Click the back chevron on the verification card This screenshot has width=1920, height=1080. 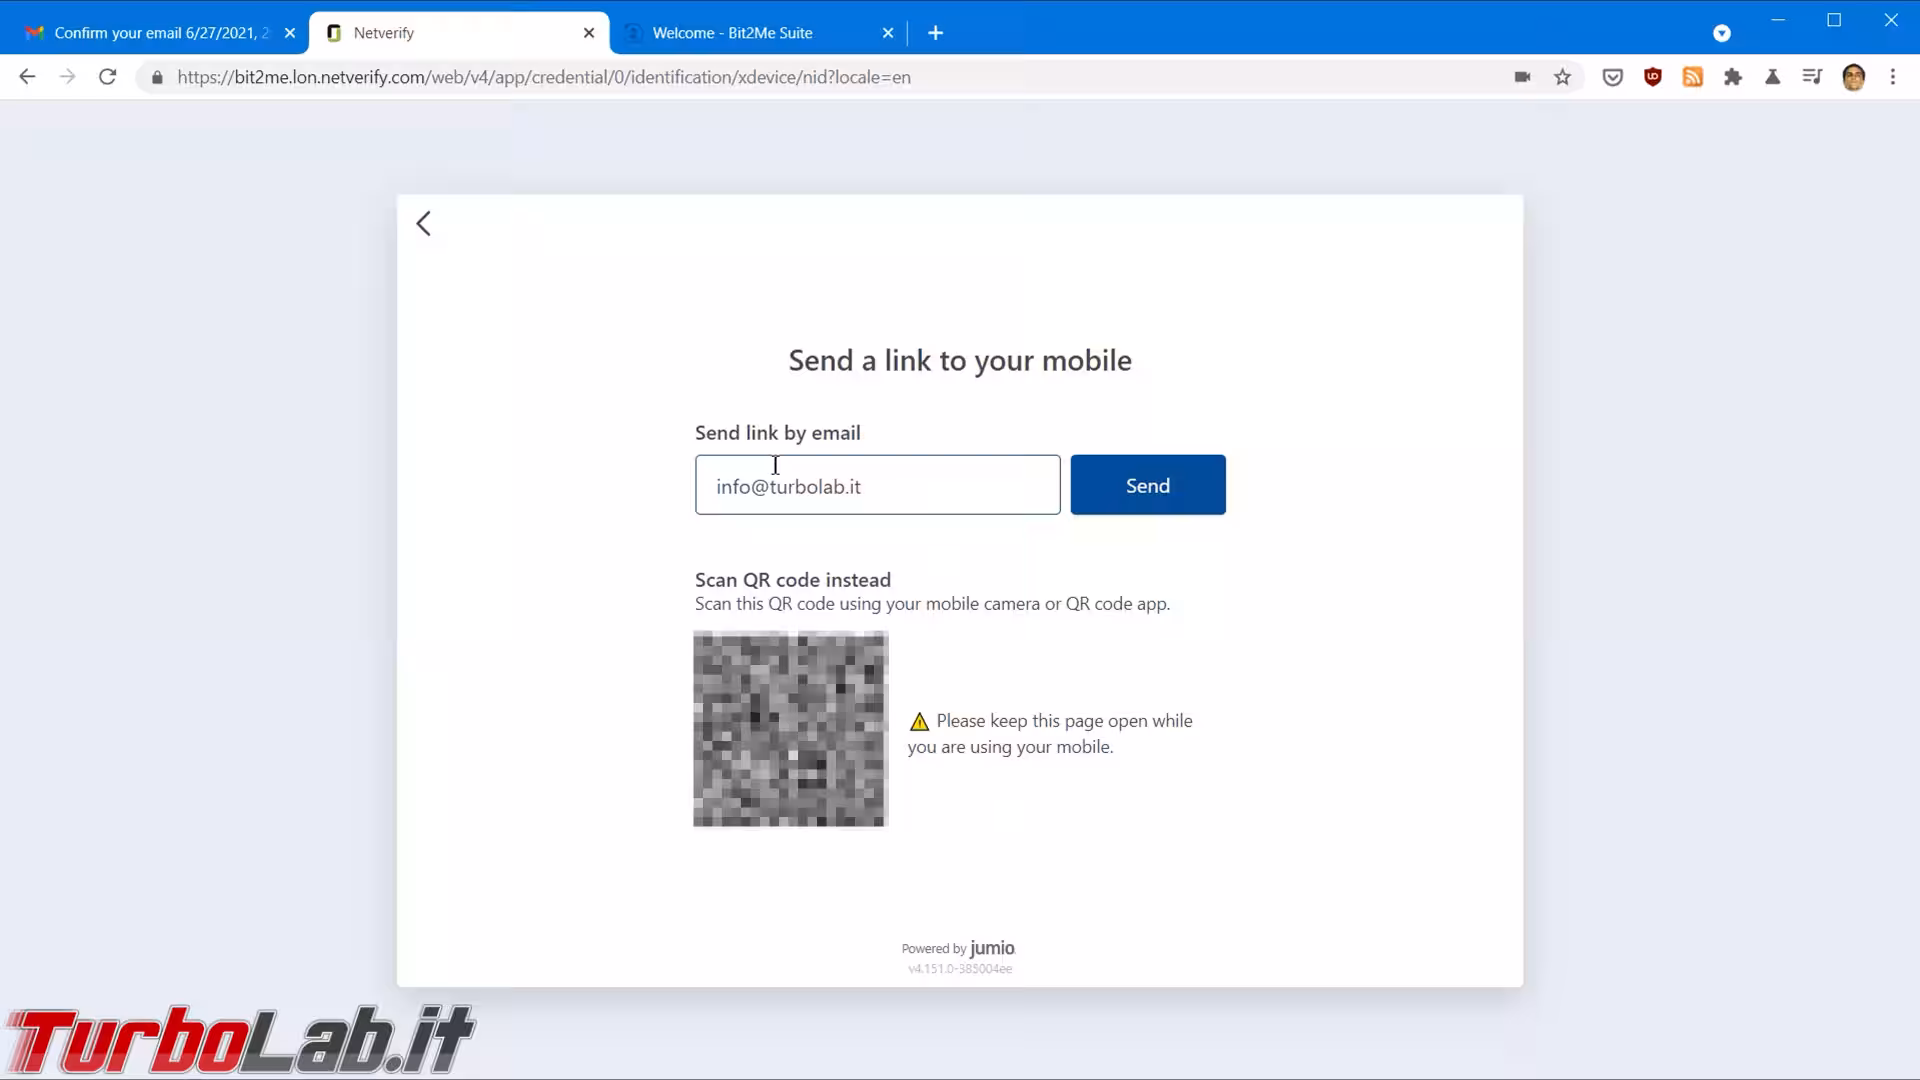424,223
